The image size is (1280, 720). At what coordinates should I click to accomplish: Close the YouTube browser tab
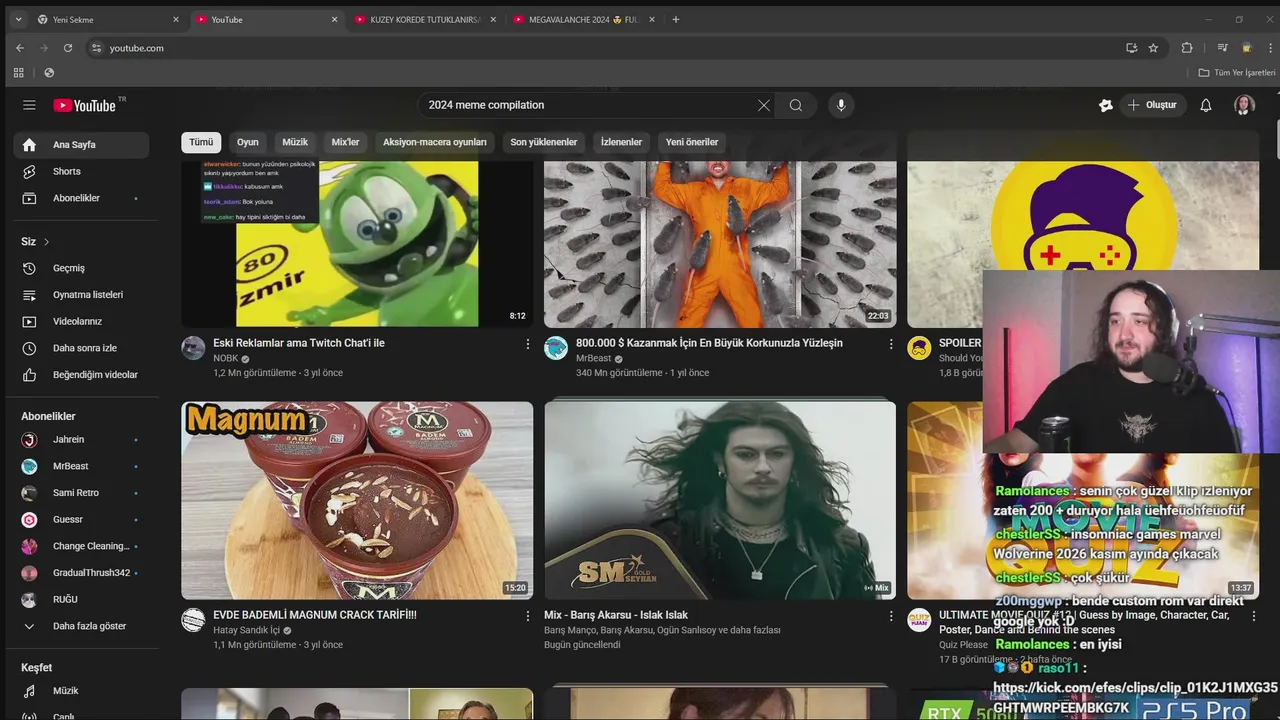(x=335, y=19)
